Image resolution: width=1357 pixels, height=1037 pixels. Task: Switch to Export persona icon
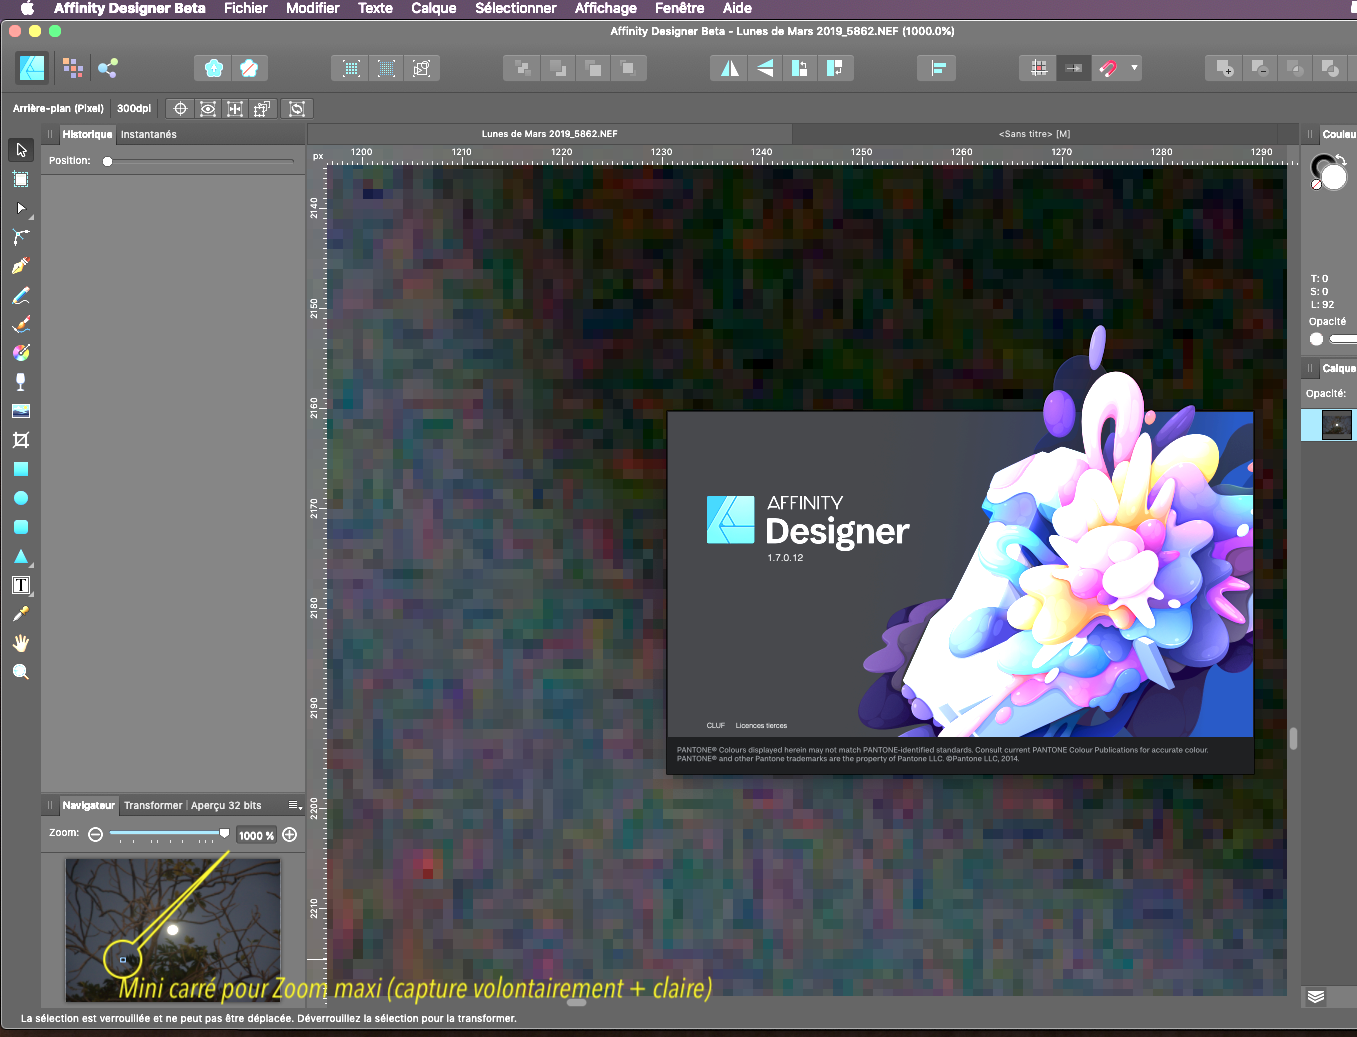(108, 68)
